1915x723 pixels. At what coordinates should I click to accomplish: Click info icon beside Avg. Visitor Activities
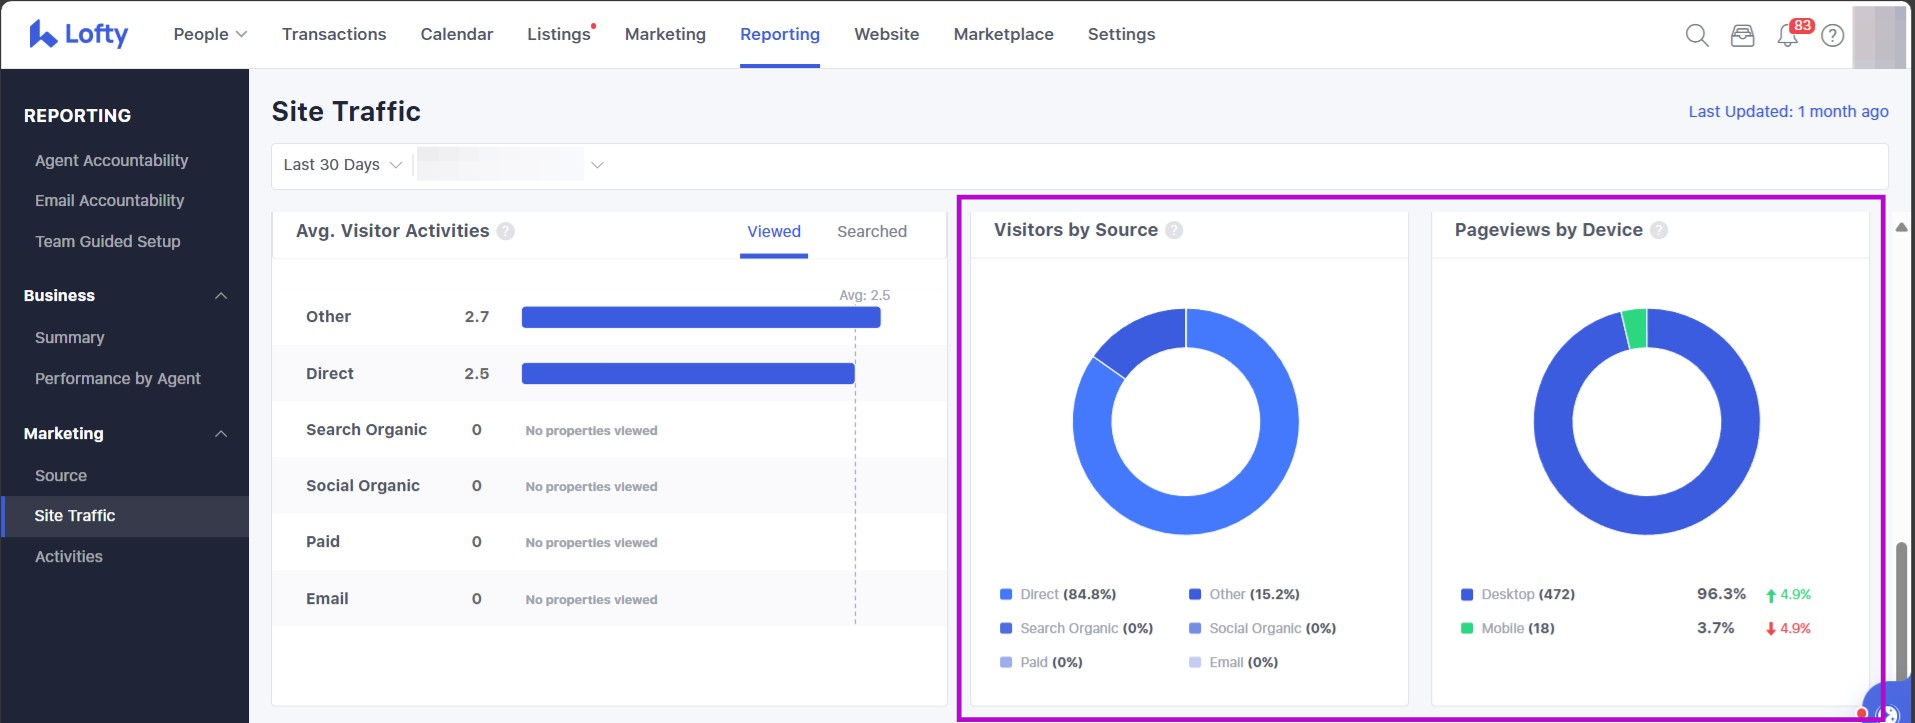[506, 231]
